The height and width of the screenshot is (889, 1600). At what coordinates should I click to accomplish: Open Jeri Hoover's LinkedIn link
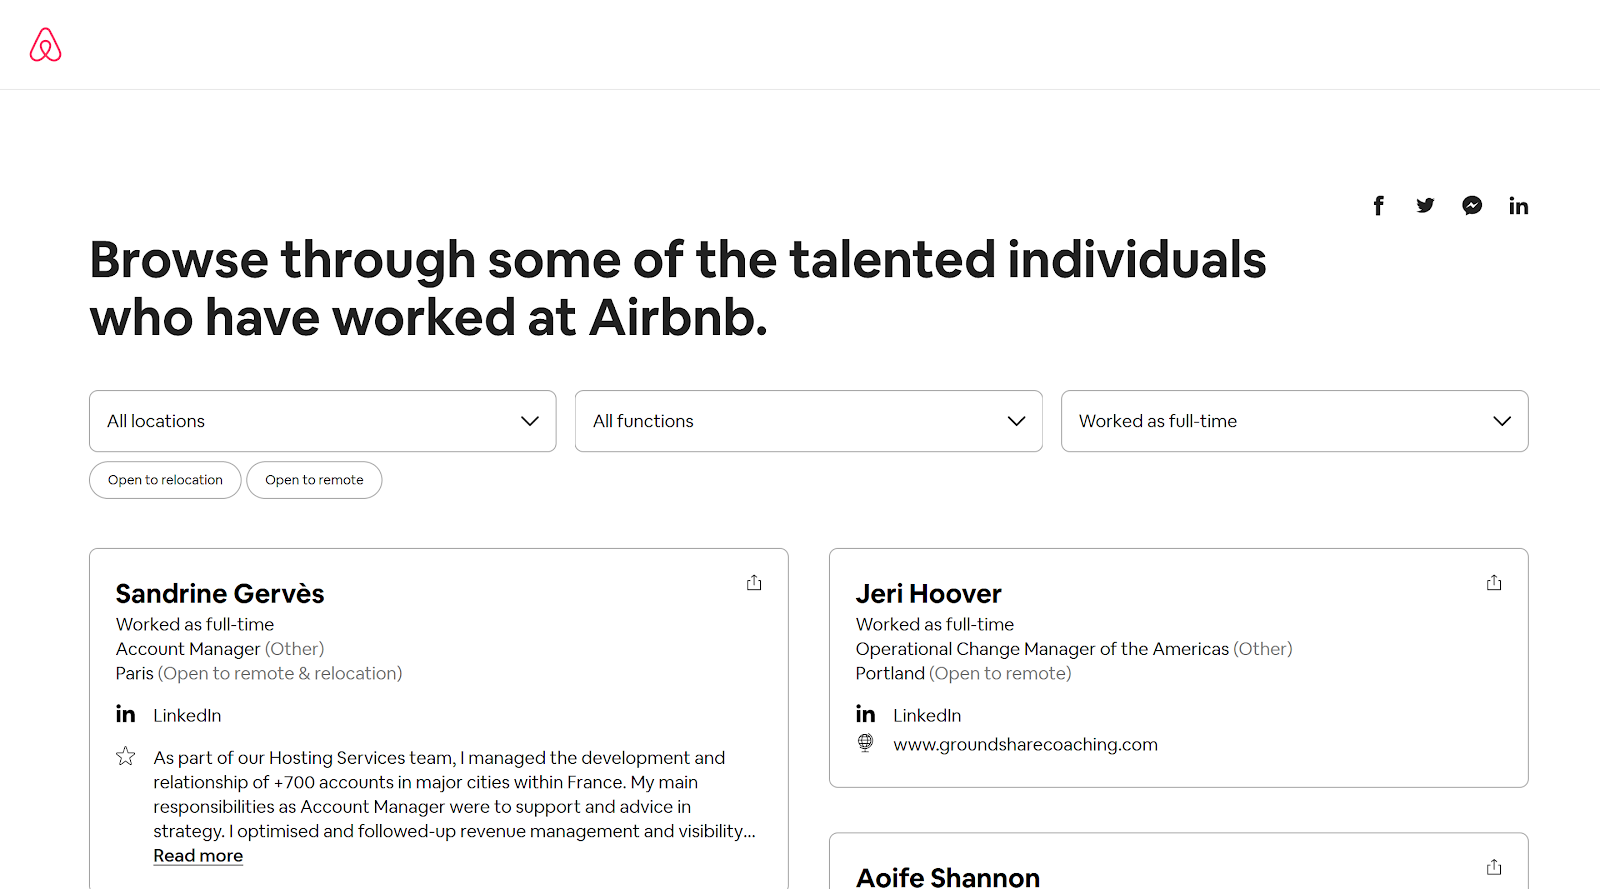(927, 715)
